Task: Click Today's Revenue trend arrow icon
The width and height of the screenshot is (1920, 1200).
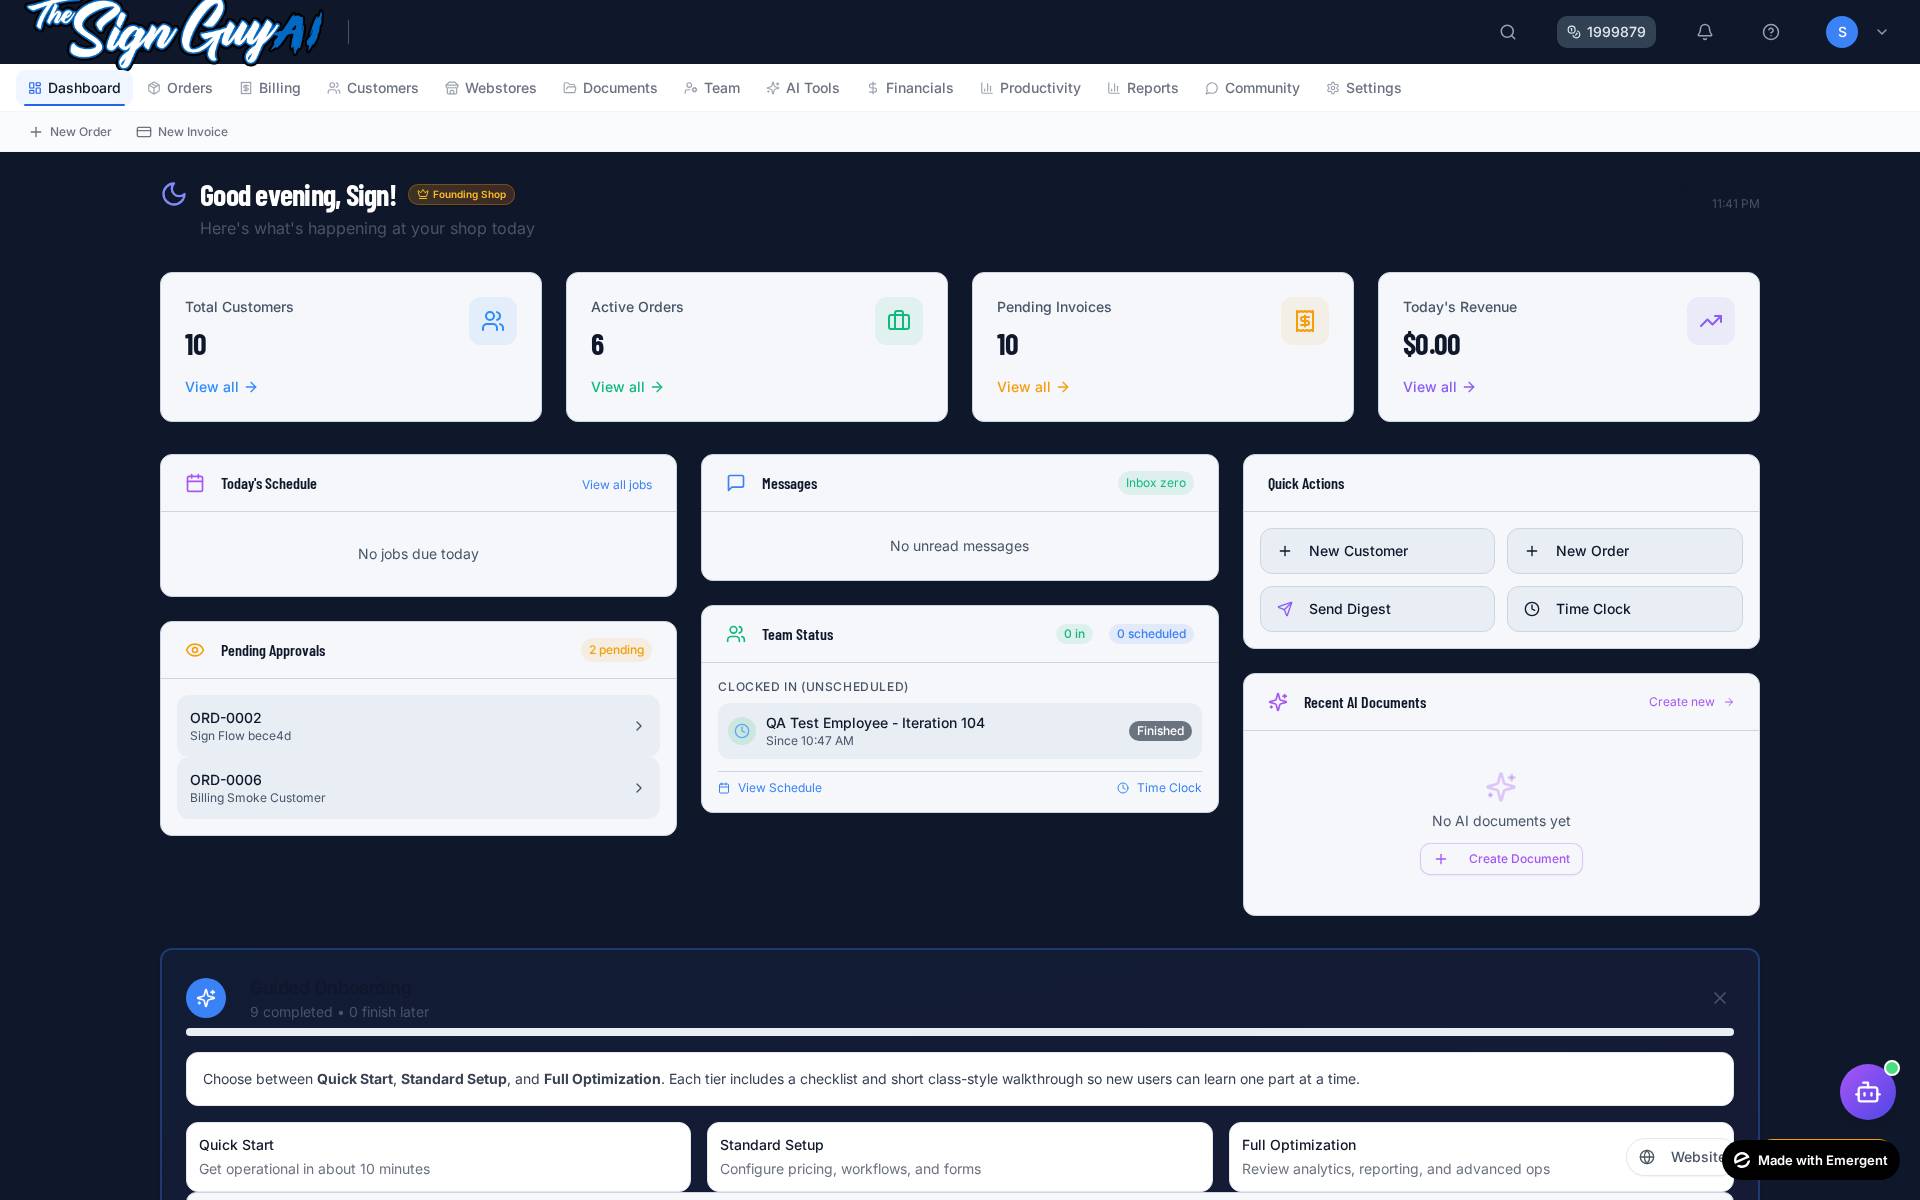Action: click(1711, 321)
